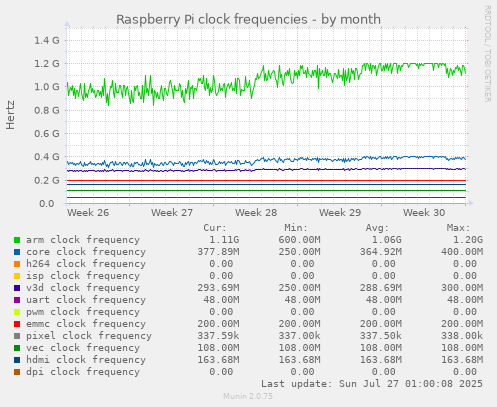The image size is (497, 407).
Task: Select the 'emmc clock frequency' legend label
Action: [86, 324]
